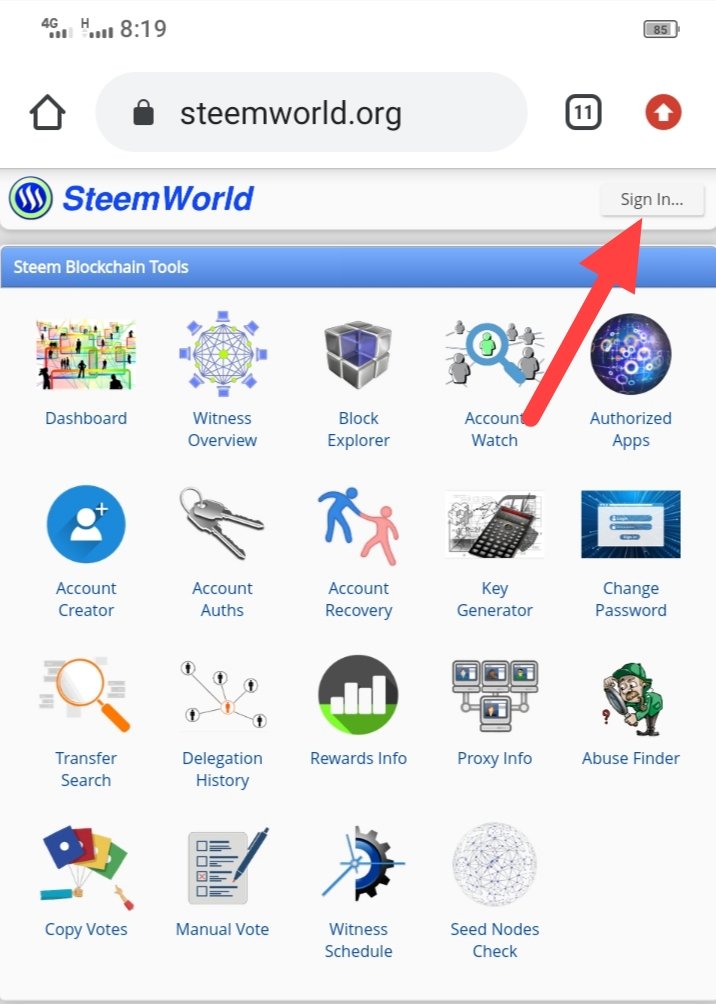716x1004 pixels.
Task: Click the Witness Schedule text link
Action: [358, 940]
